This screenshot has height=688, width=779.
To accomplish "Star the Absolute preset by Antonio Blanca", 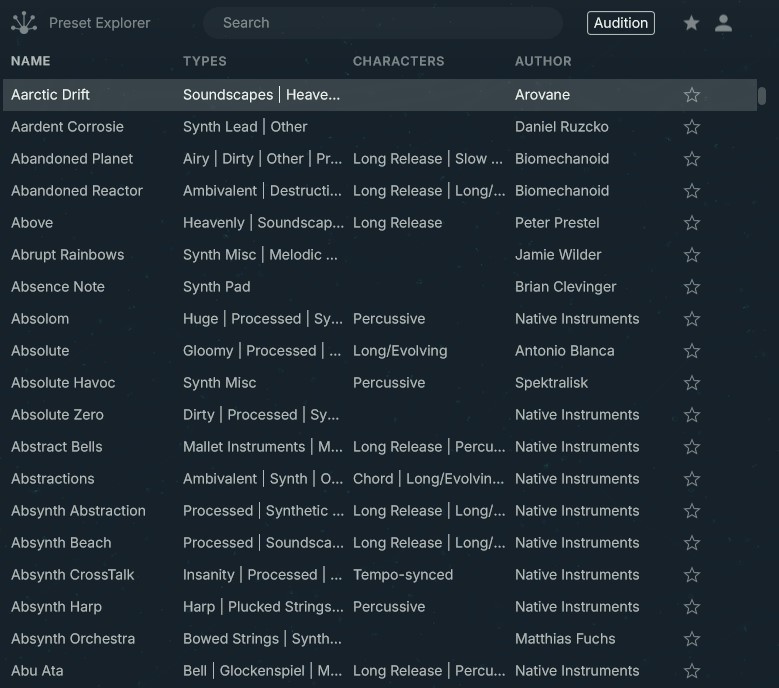I will pyautogui.click(x=692, y=351).
